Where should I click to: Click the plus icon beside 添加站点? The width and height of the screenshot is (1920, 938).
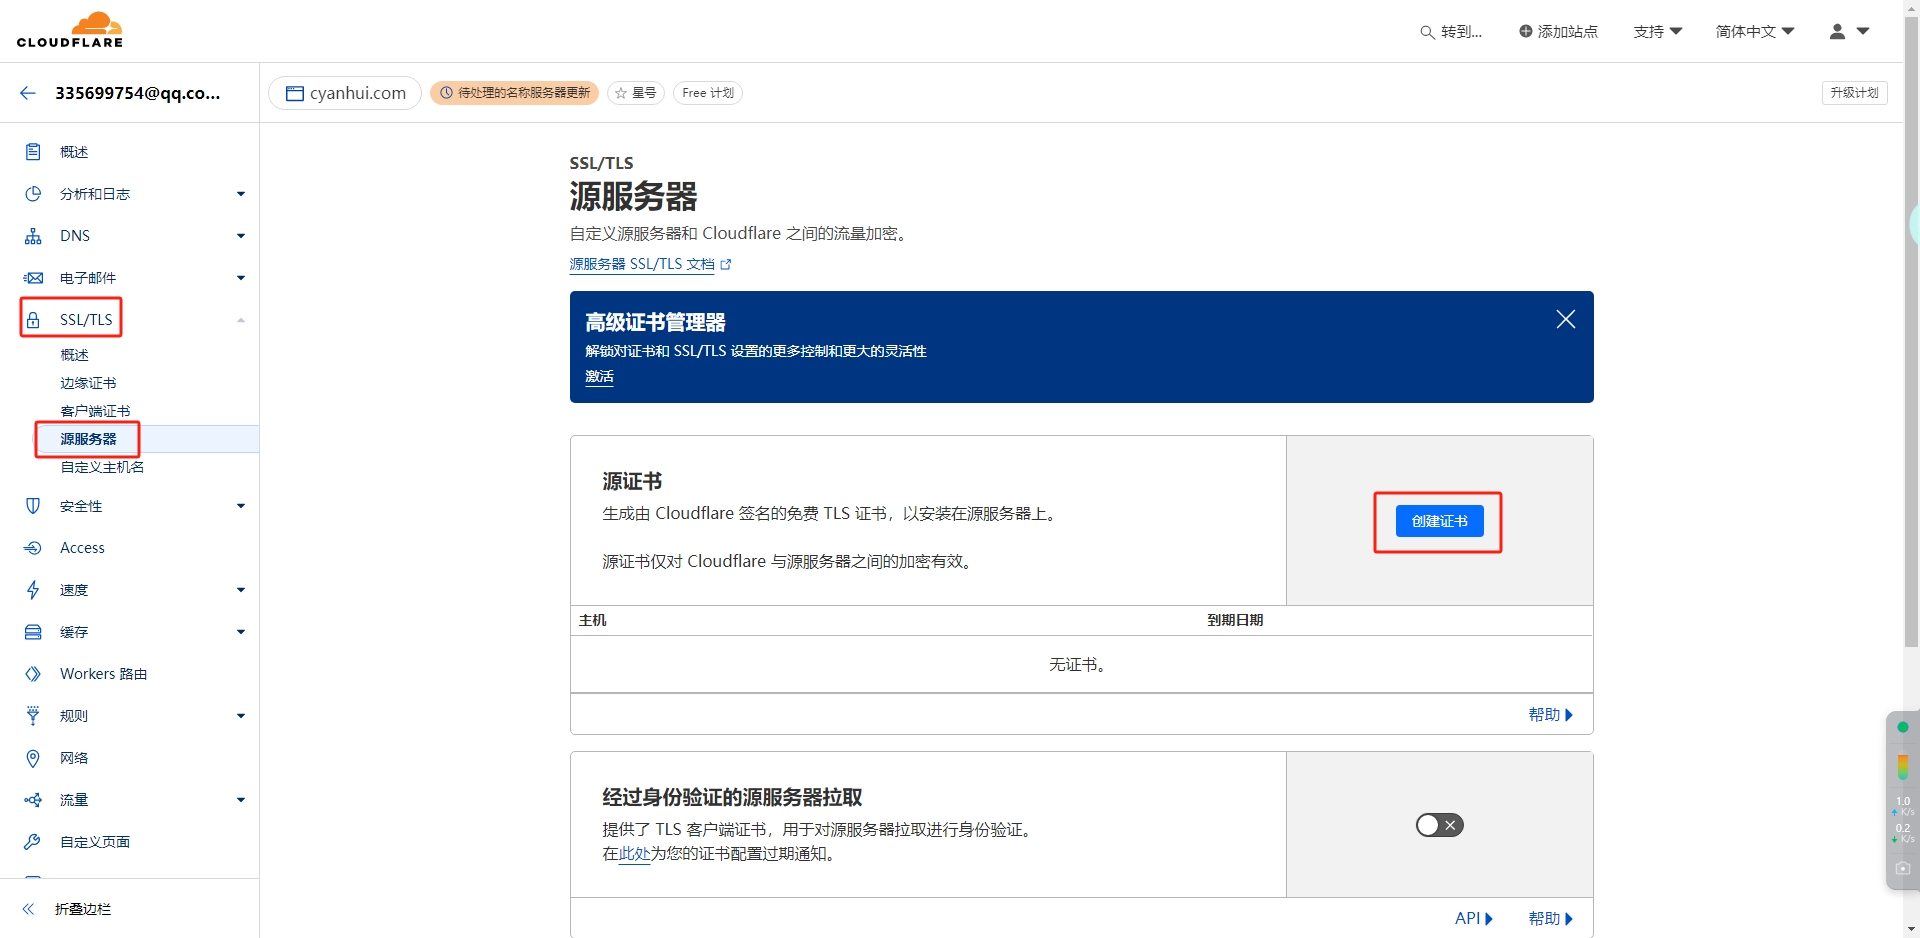coord(1525,31)
